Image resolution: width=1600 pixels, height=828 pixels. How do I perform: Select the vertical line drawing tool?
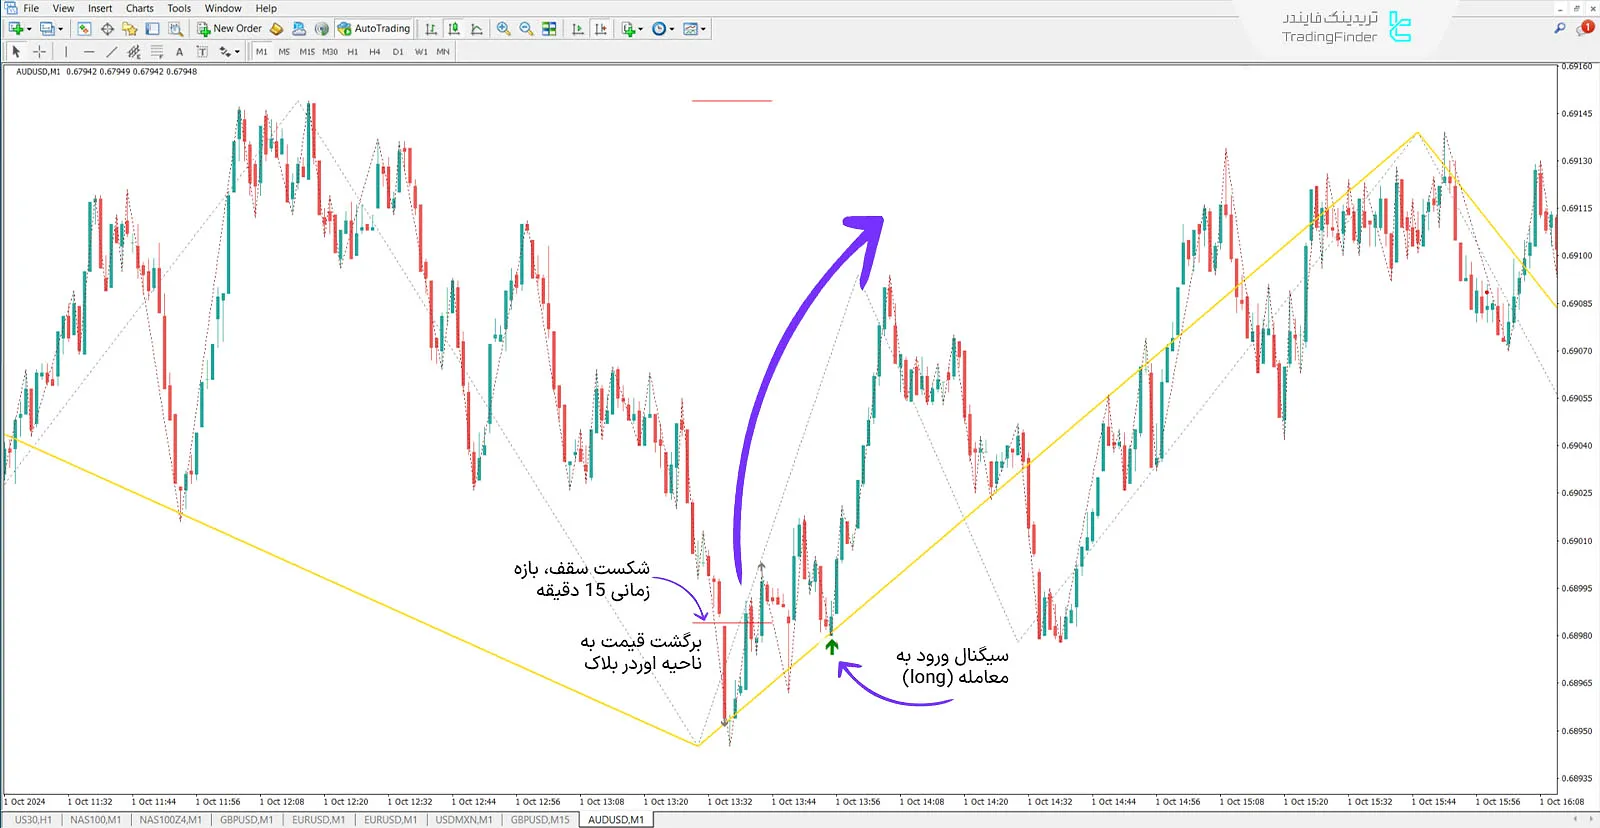pyautogui.click(x=66, y=51)
